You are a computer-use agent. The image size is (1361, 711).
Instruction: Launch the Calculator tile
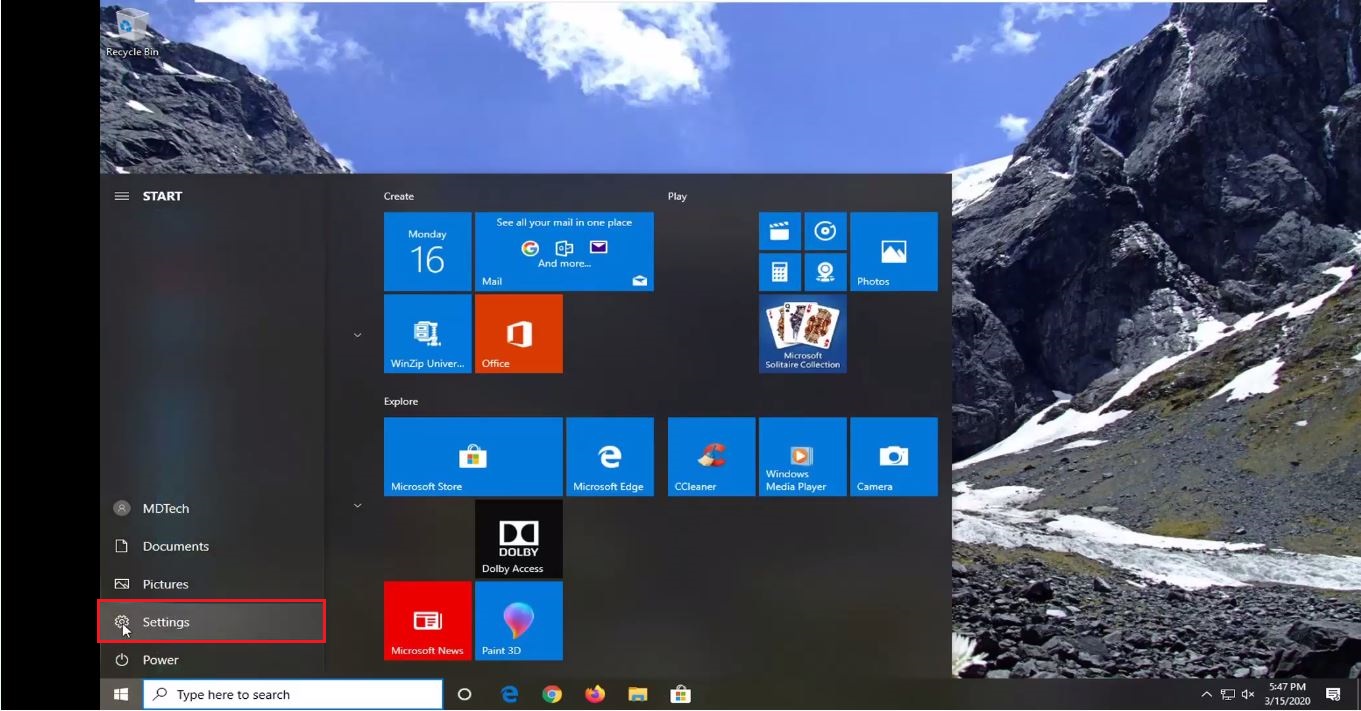coord(779,272)
